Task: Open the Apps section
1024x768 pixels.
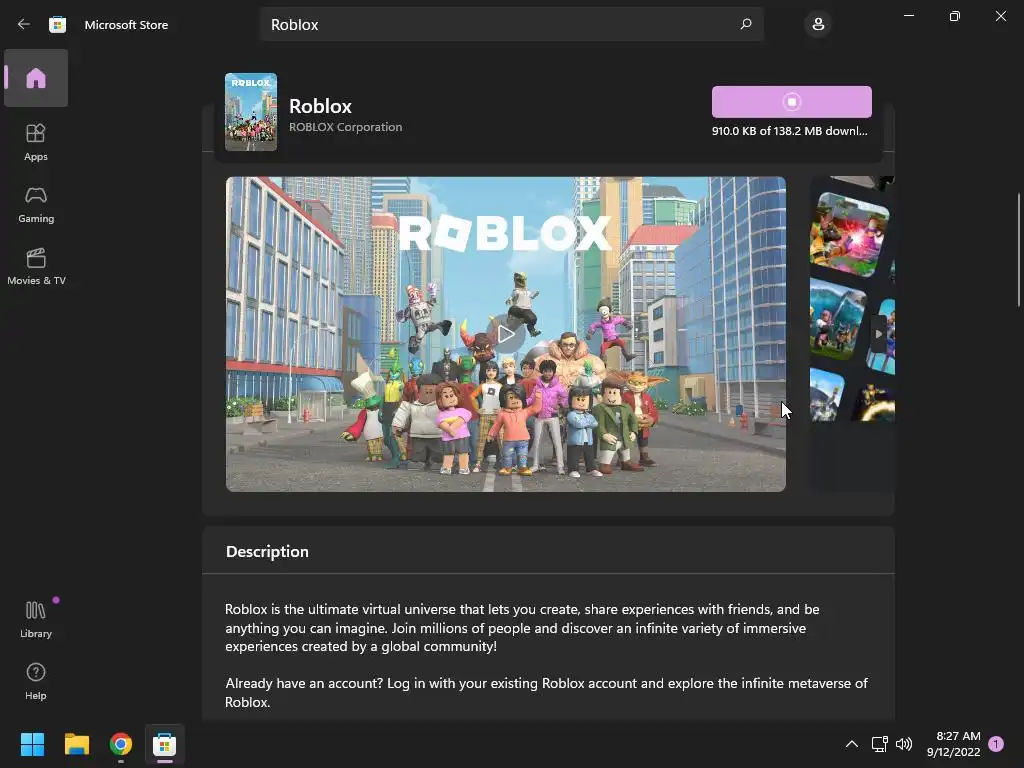Action: (36, 142)
